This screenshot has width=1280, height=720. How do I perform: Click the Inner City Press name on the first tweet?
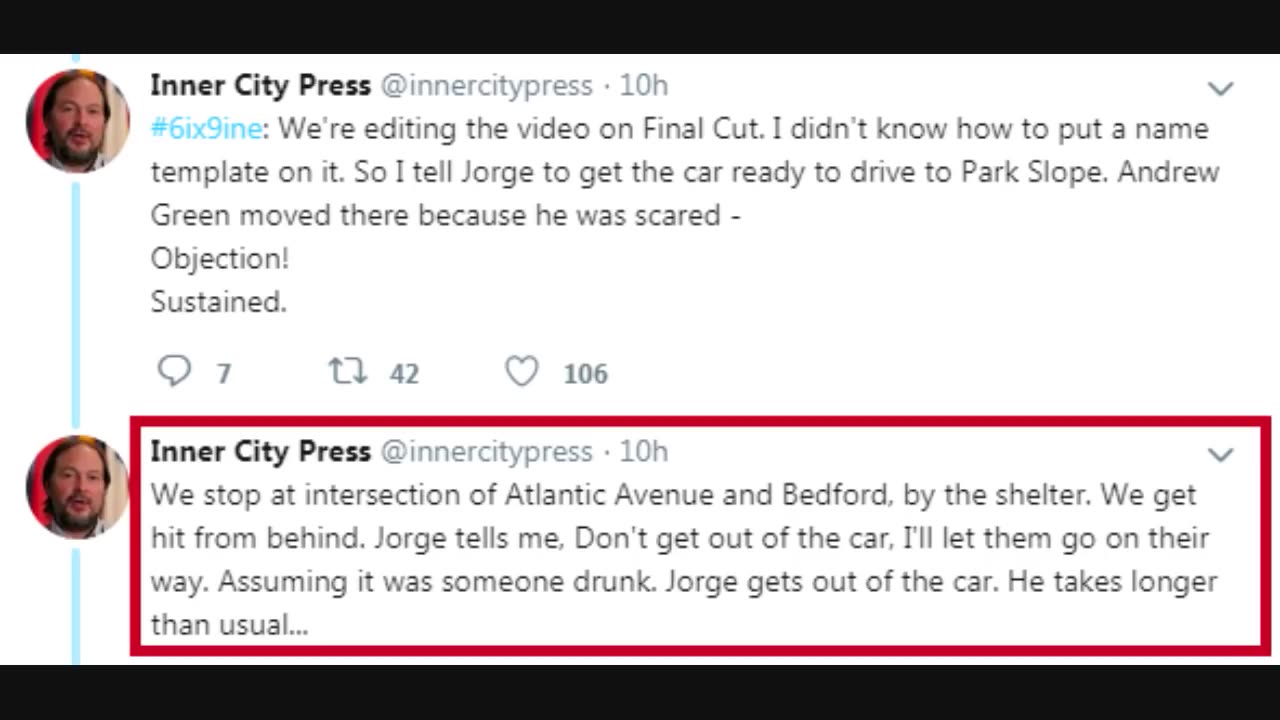[260, 85]
